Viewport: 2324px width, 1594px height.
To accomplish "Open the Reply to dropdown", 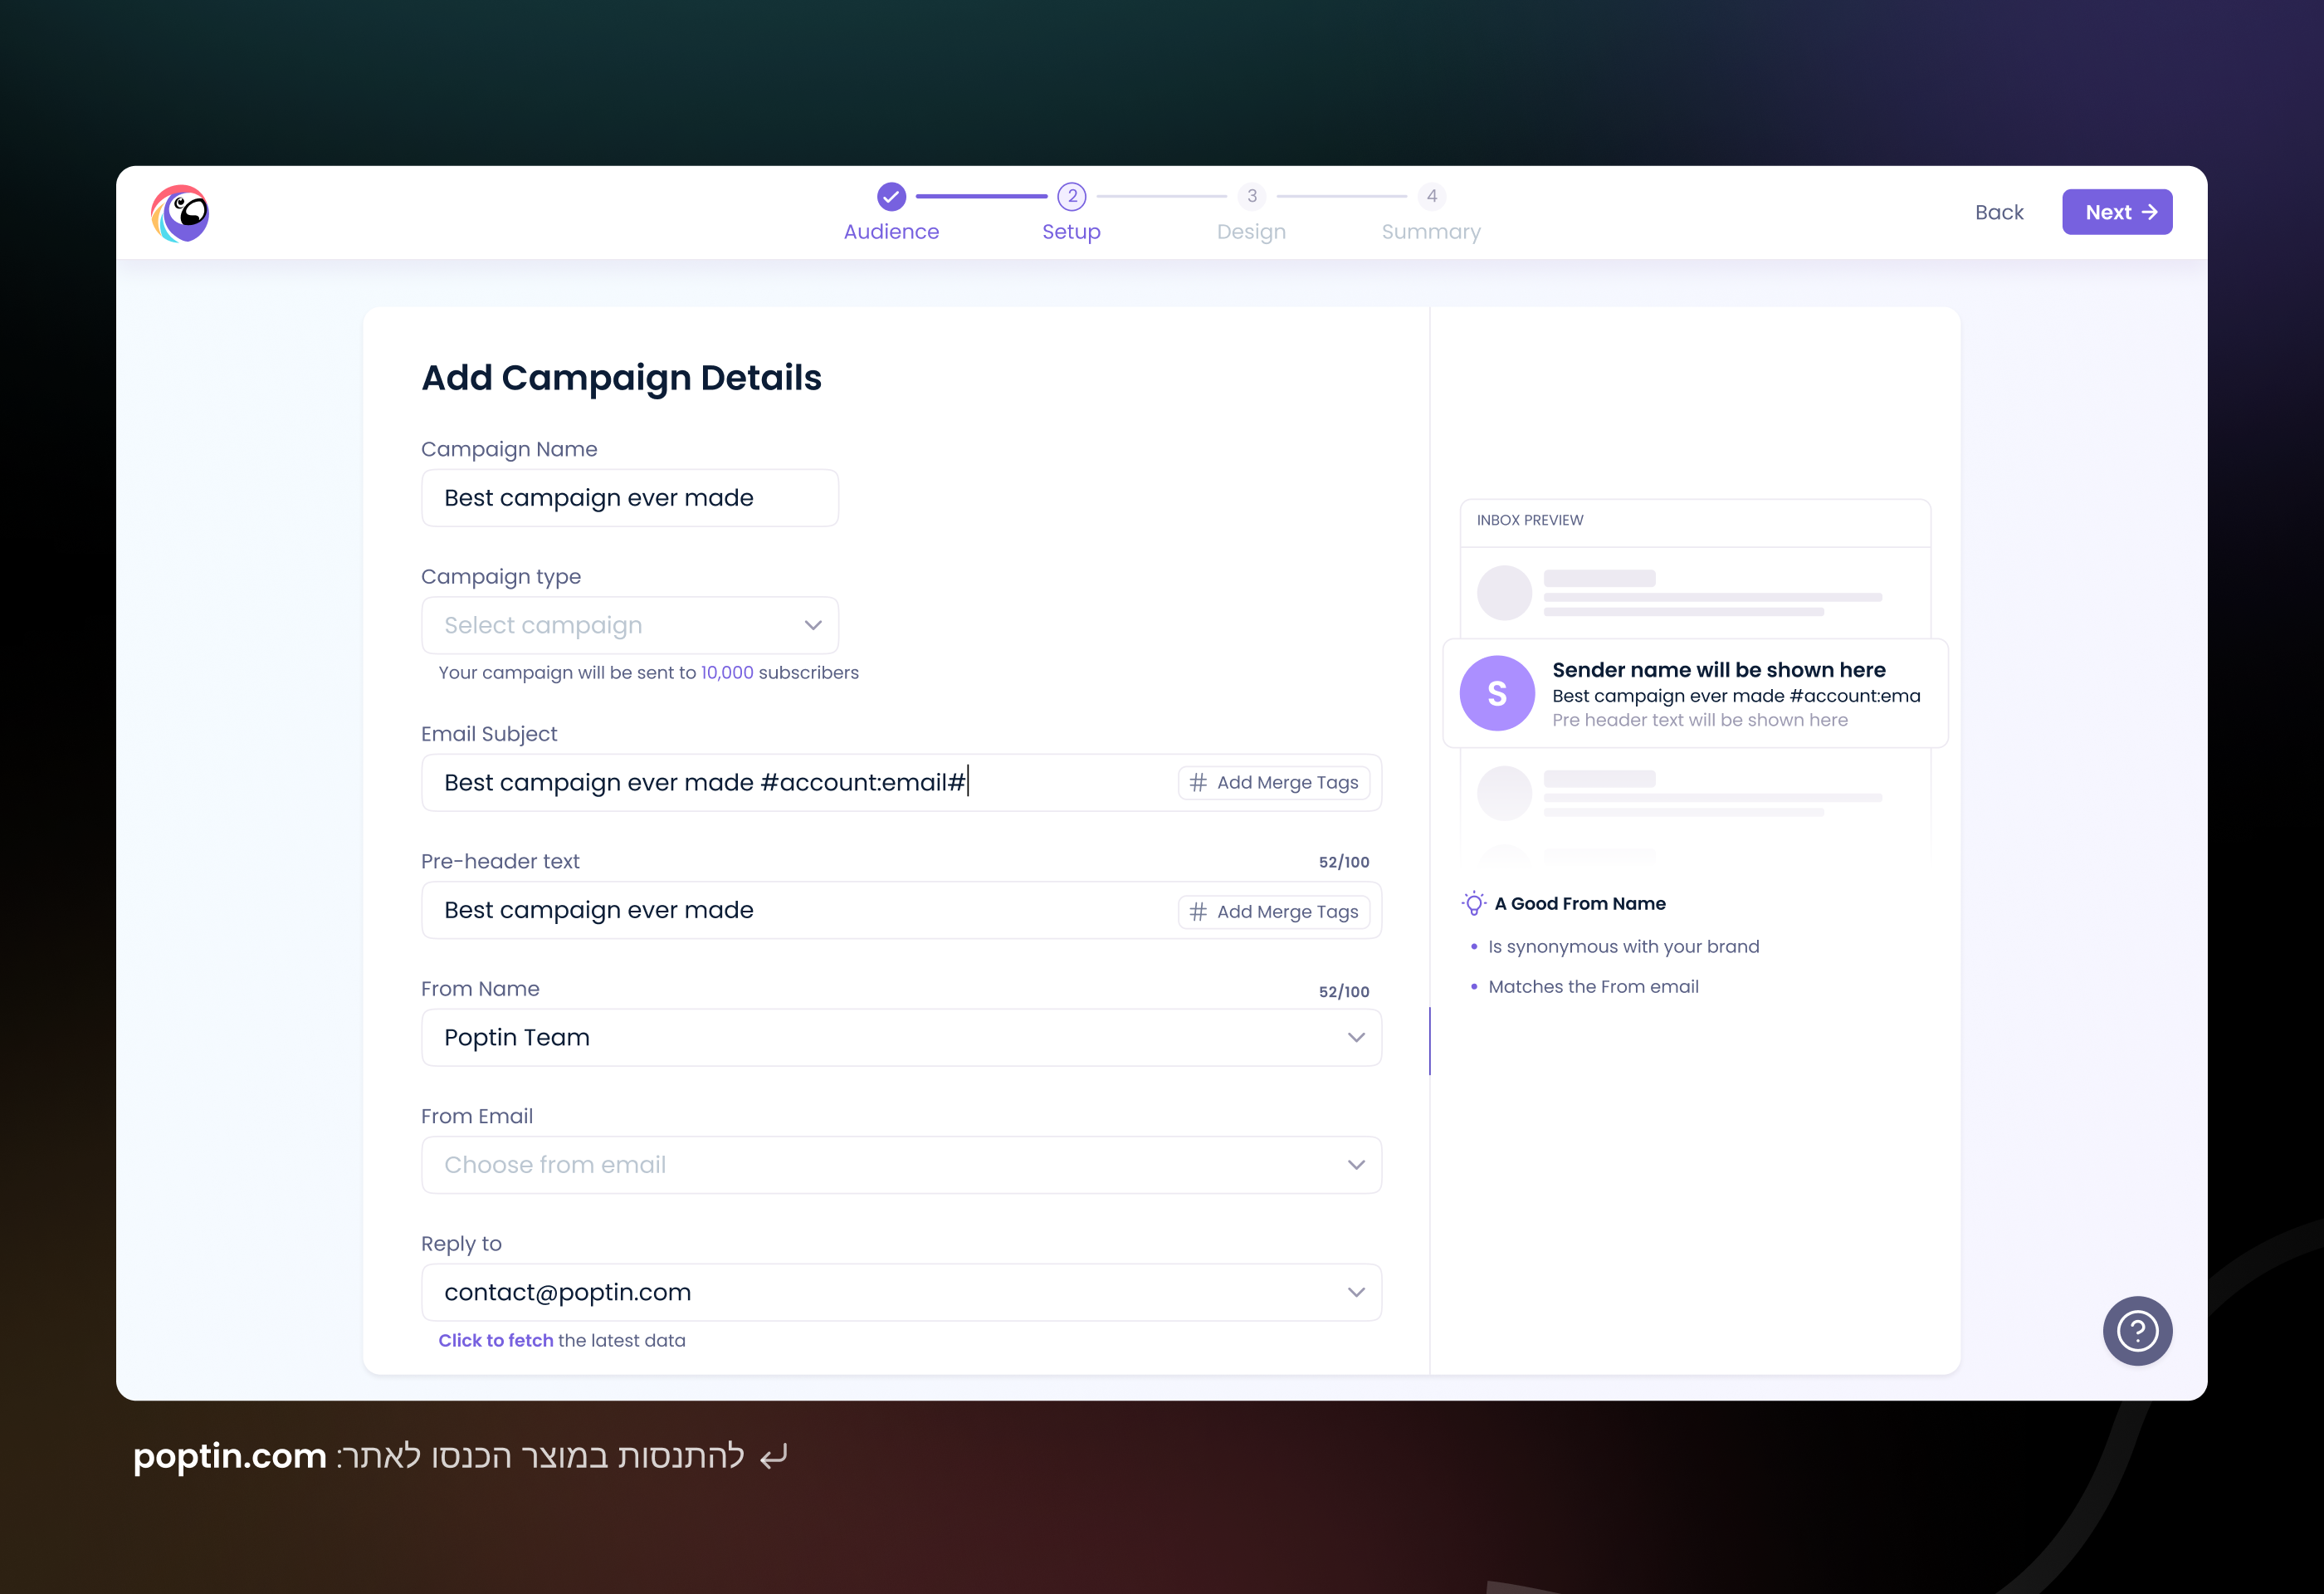I will pos(901,1292).
